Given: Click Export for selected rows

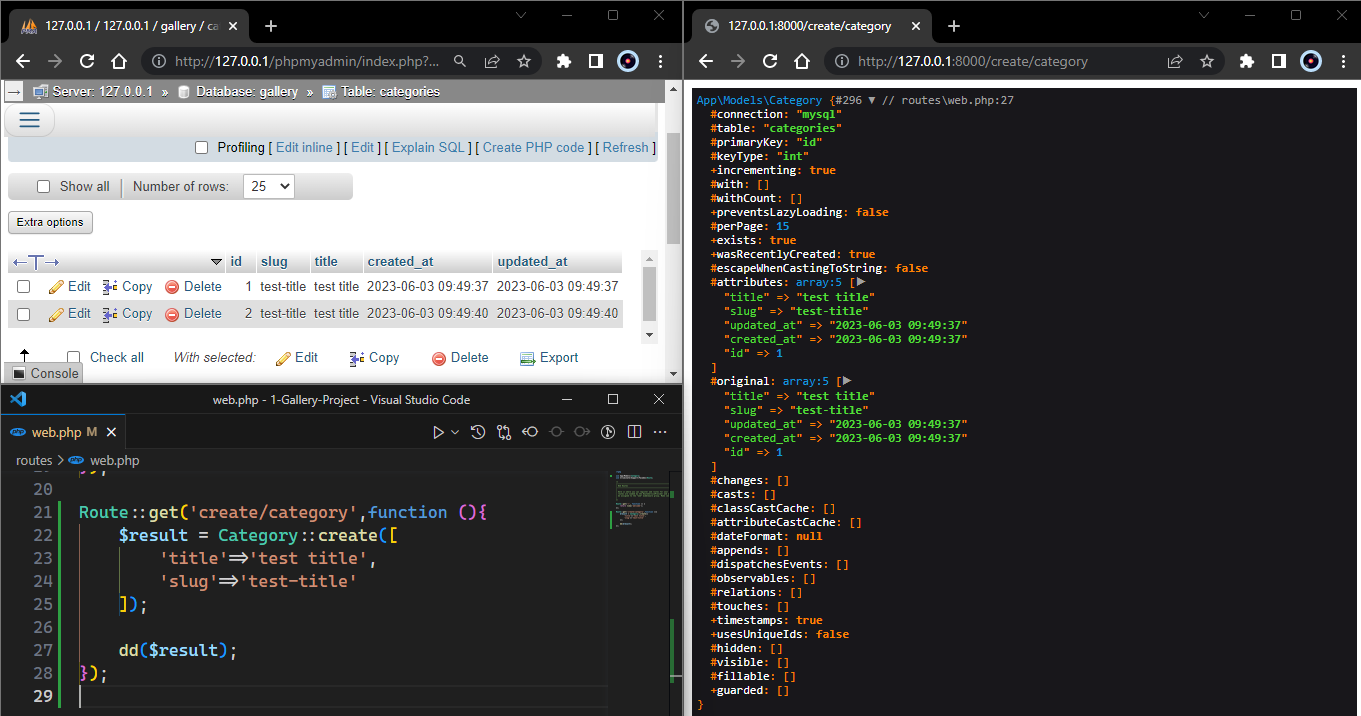Looking at the screenshot, I should [549, 357].
